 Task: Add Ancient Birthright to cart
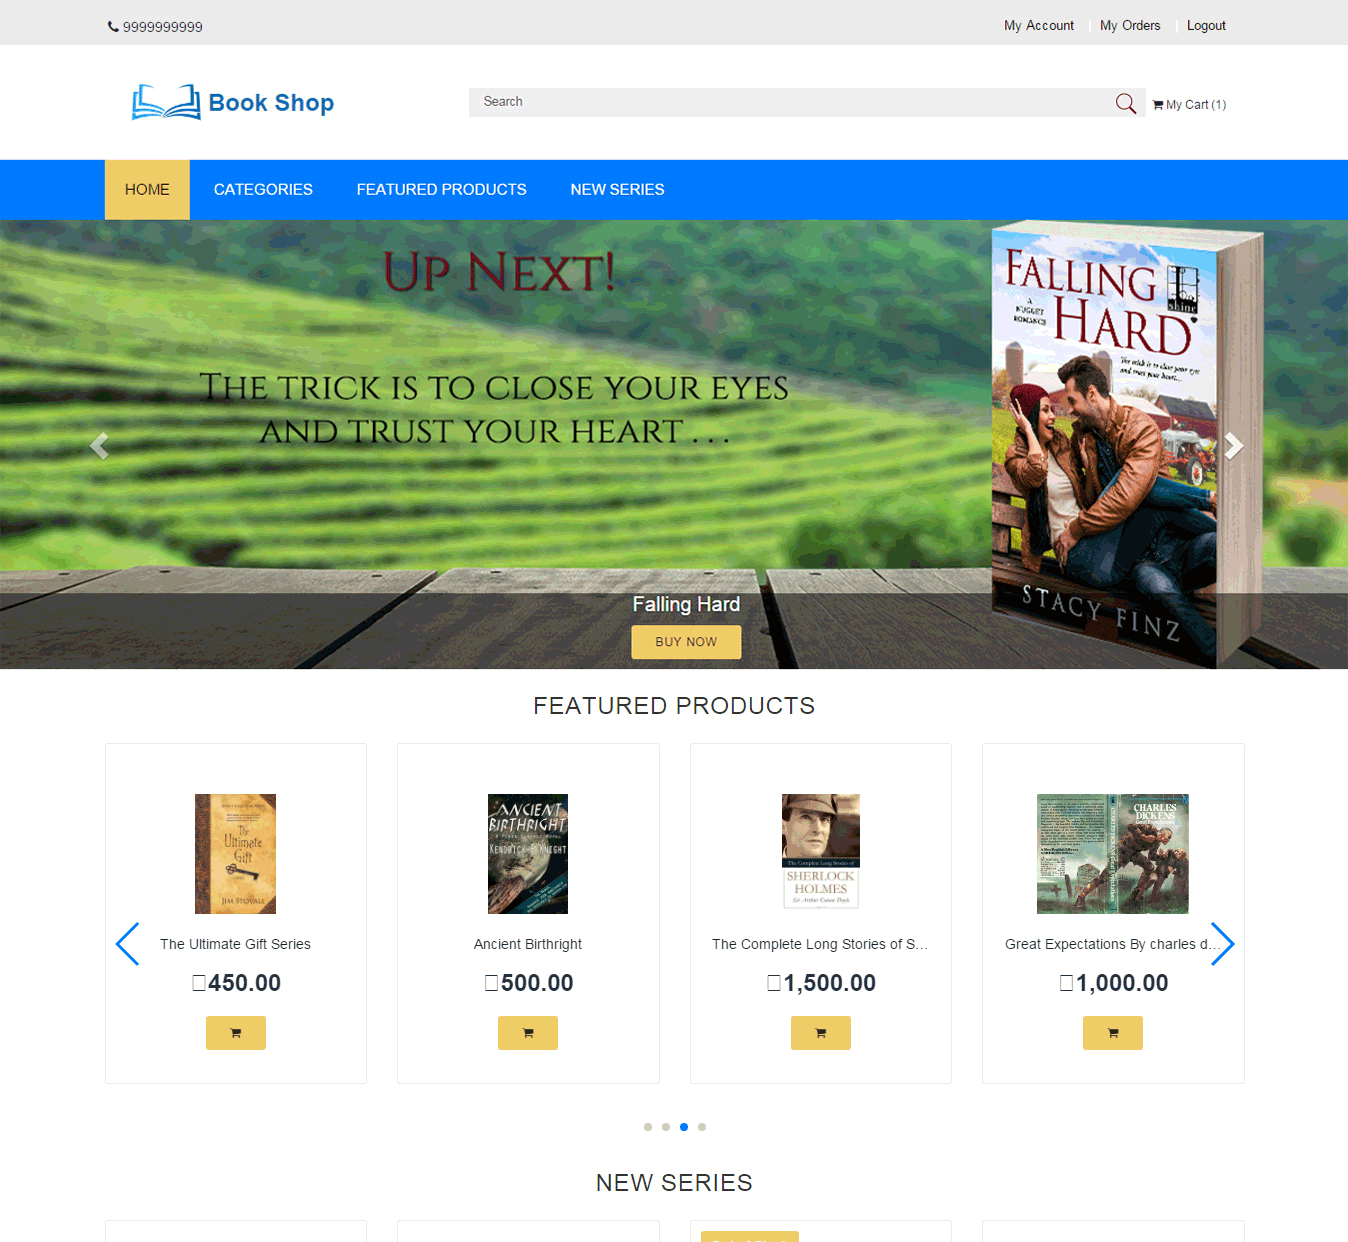pos(528,1033)
